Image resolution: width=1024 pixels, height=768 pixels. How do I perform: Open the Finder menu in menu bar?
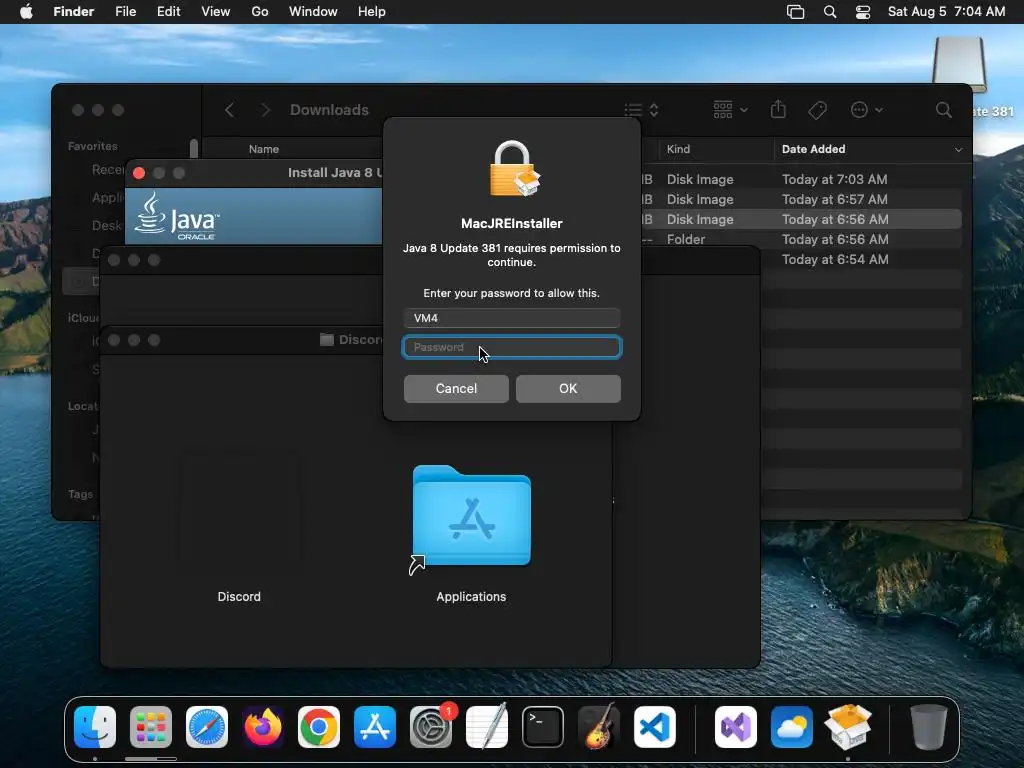point(74,12)
